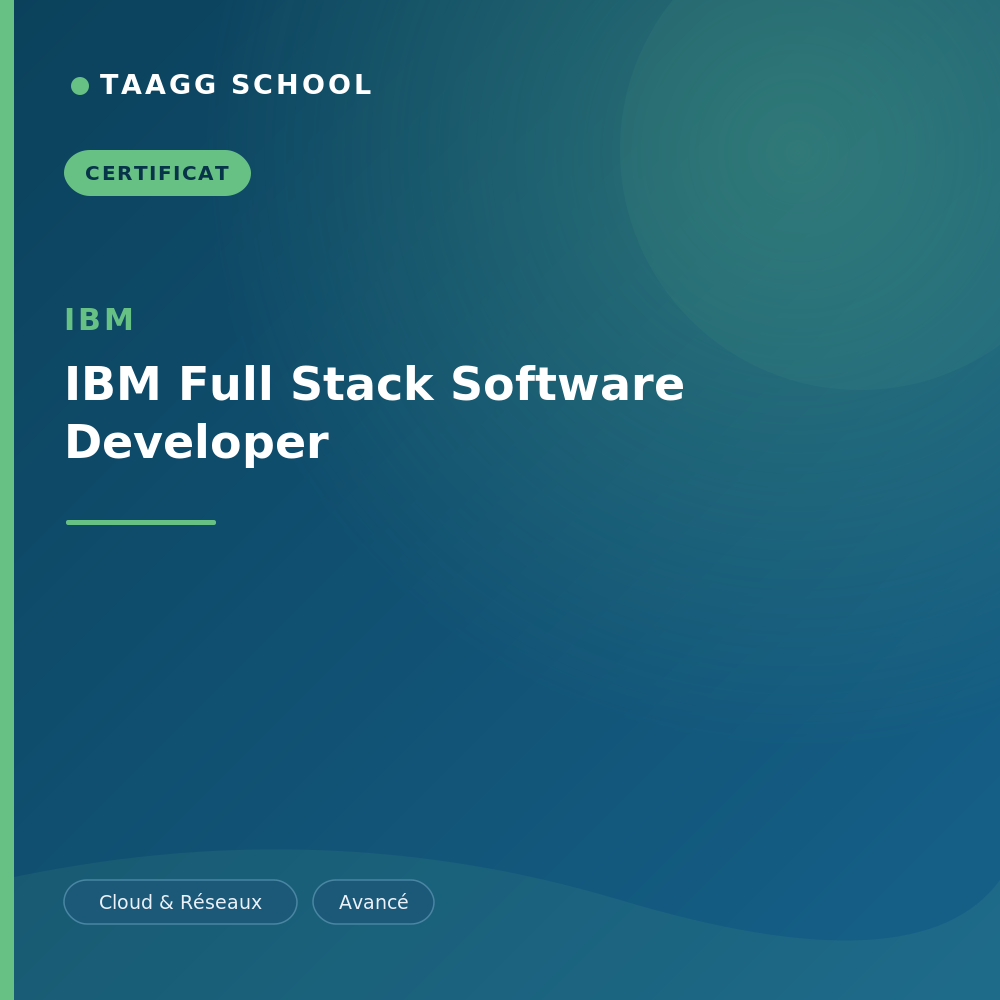Select the Cloud & Réseaux tag
1000x1000 pixels.
[x=180, y=902]
